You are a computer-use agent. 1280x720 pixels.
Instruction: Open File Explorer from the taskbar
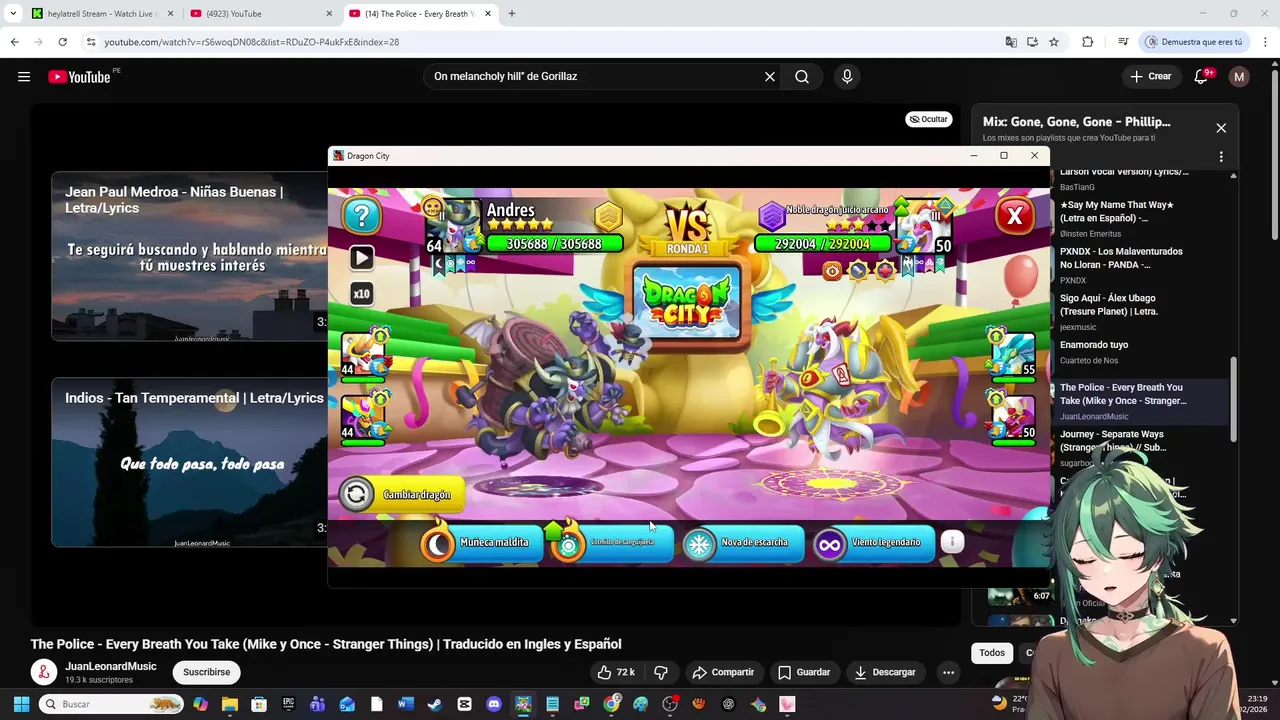point(229,704)
